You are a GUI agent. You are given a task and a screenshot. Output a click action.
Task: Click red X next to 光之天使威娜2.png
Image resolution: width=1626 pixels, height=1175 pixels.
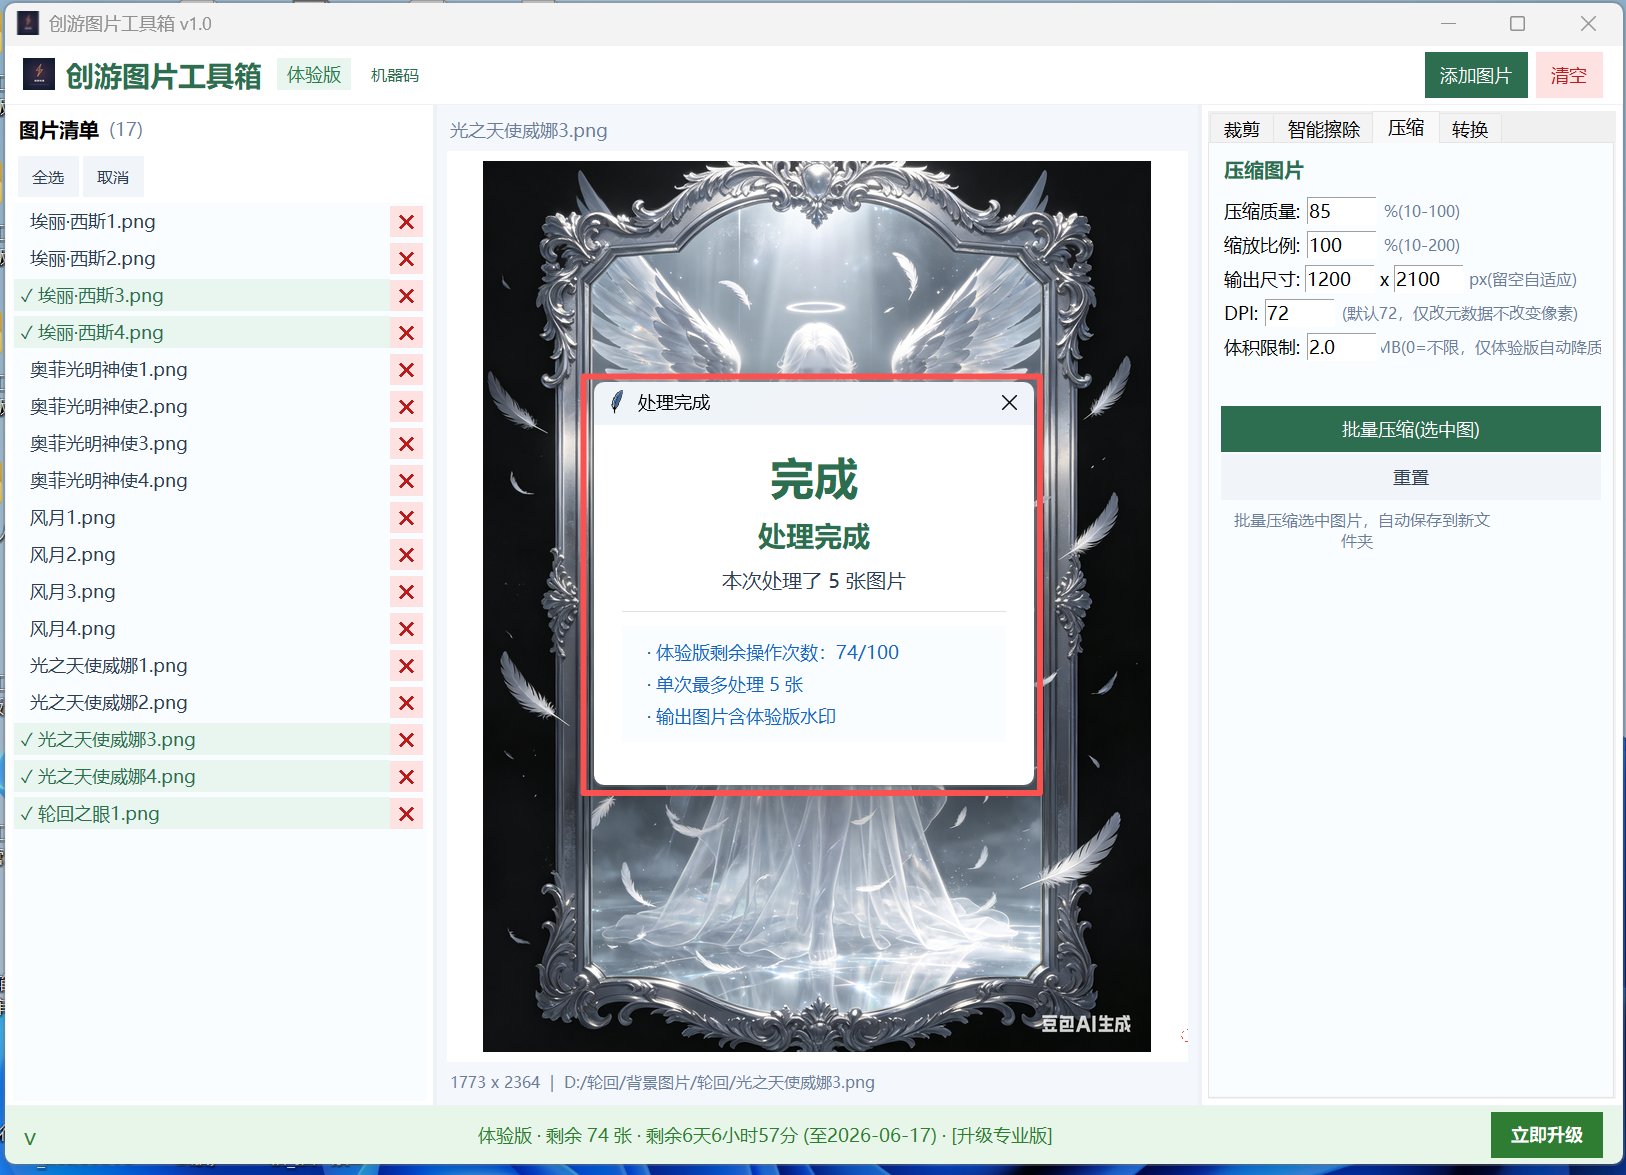406,703
